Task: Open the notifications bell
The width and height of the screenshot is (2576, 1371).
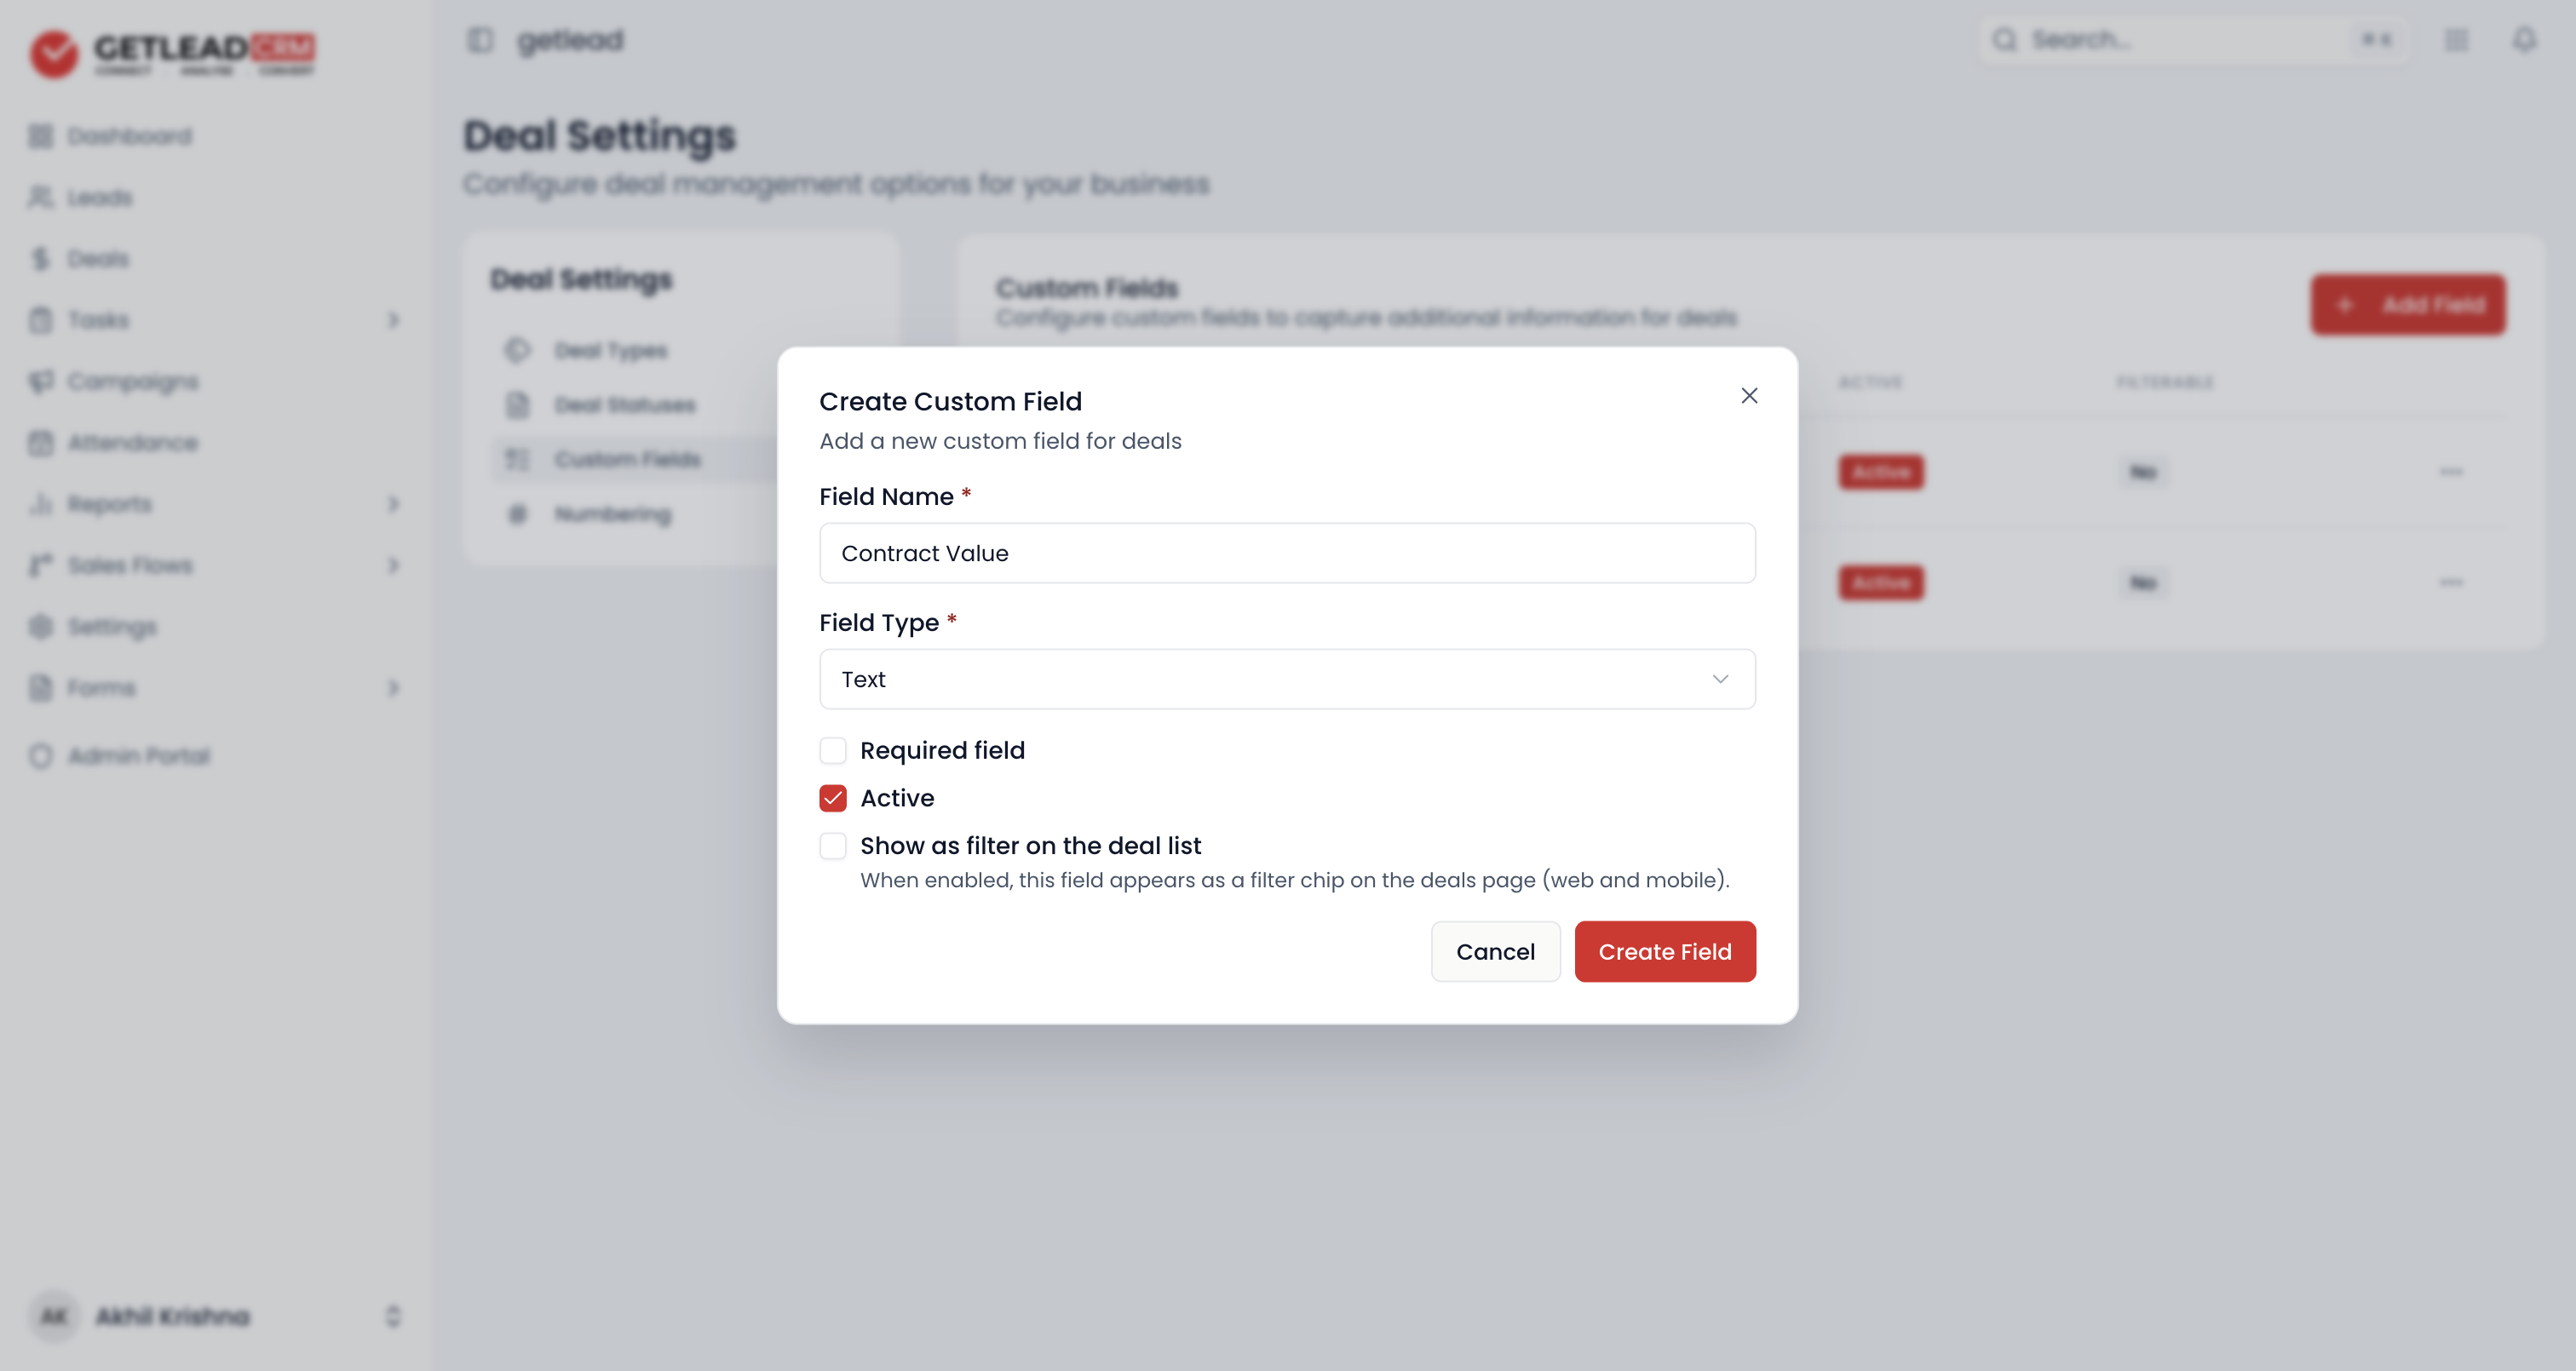Action: pos(2525,40)
